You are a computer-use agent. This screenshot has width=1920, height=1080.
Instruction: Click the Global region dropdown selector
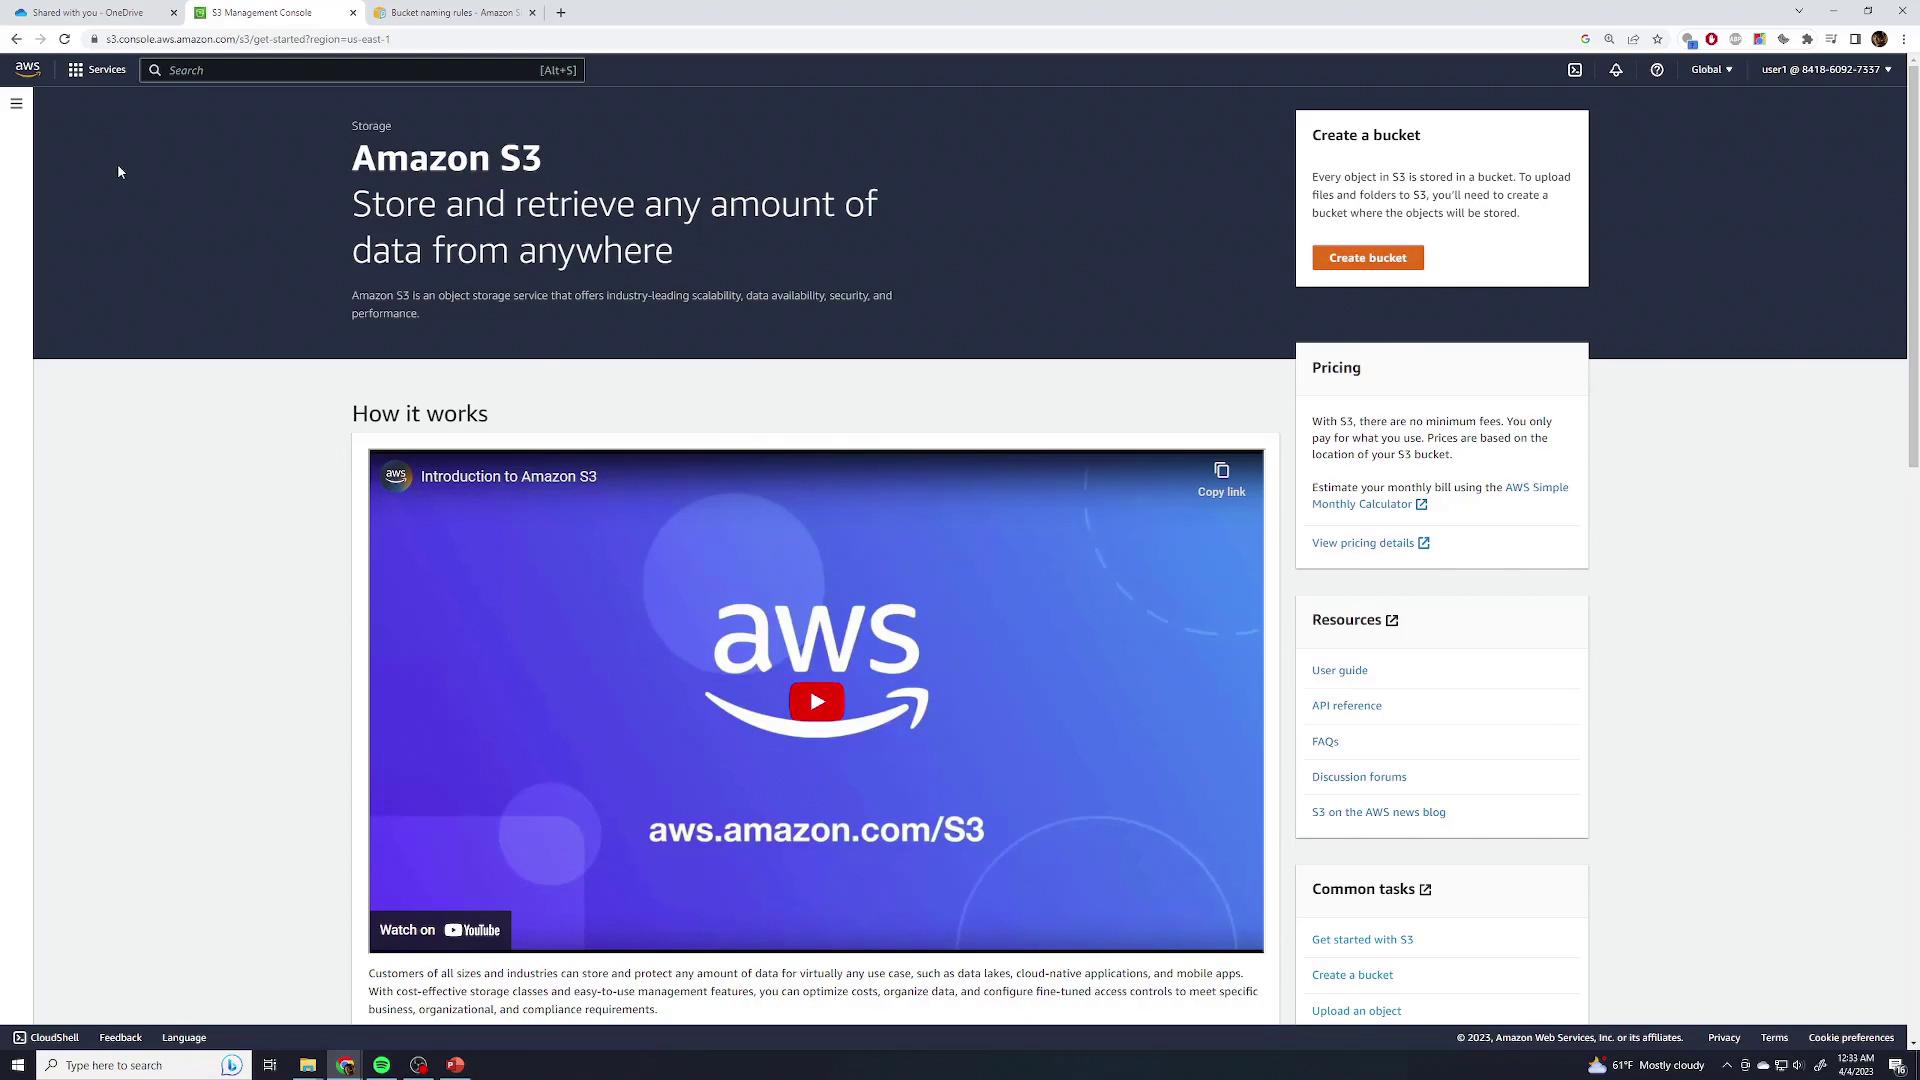click(x=1710, y=69)
